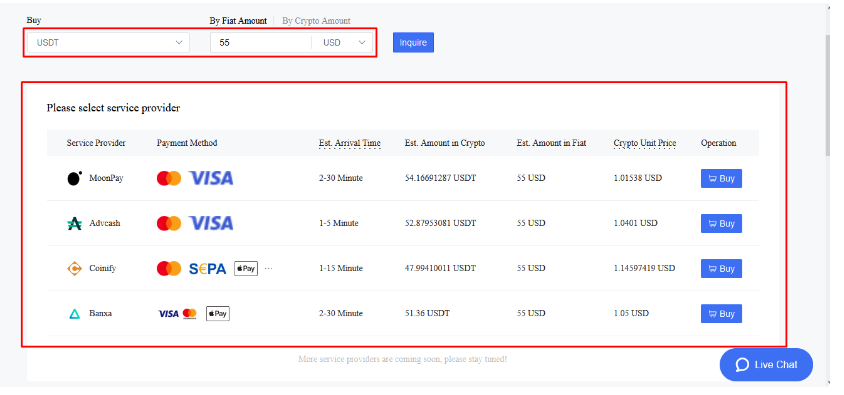The width and height of the screenshot is (844, 395).
Task: Click the Coinify provider logo icon
Action: (74, 268)
